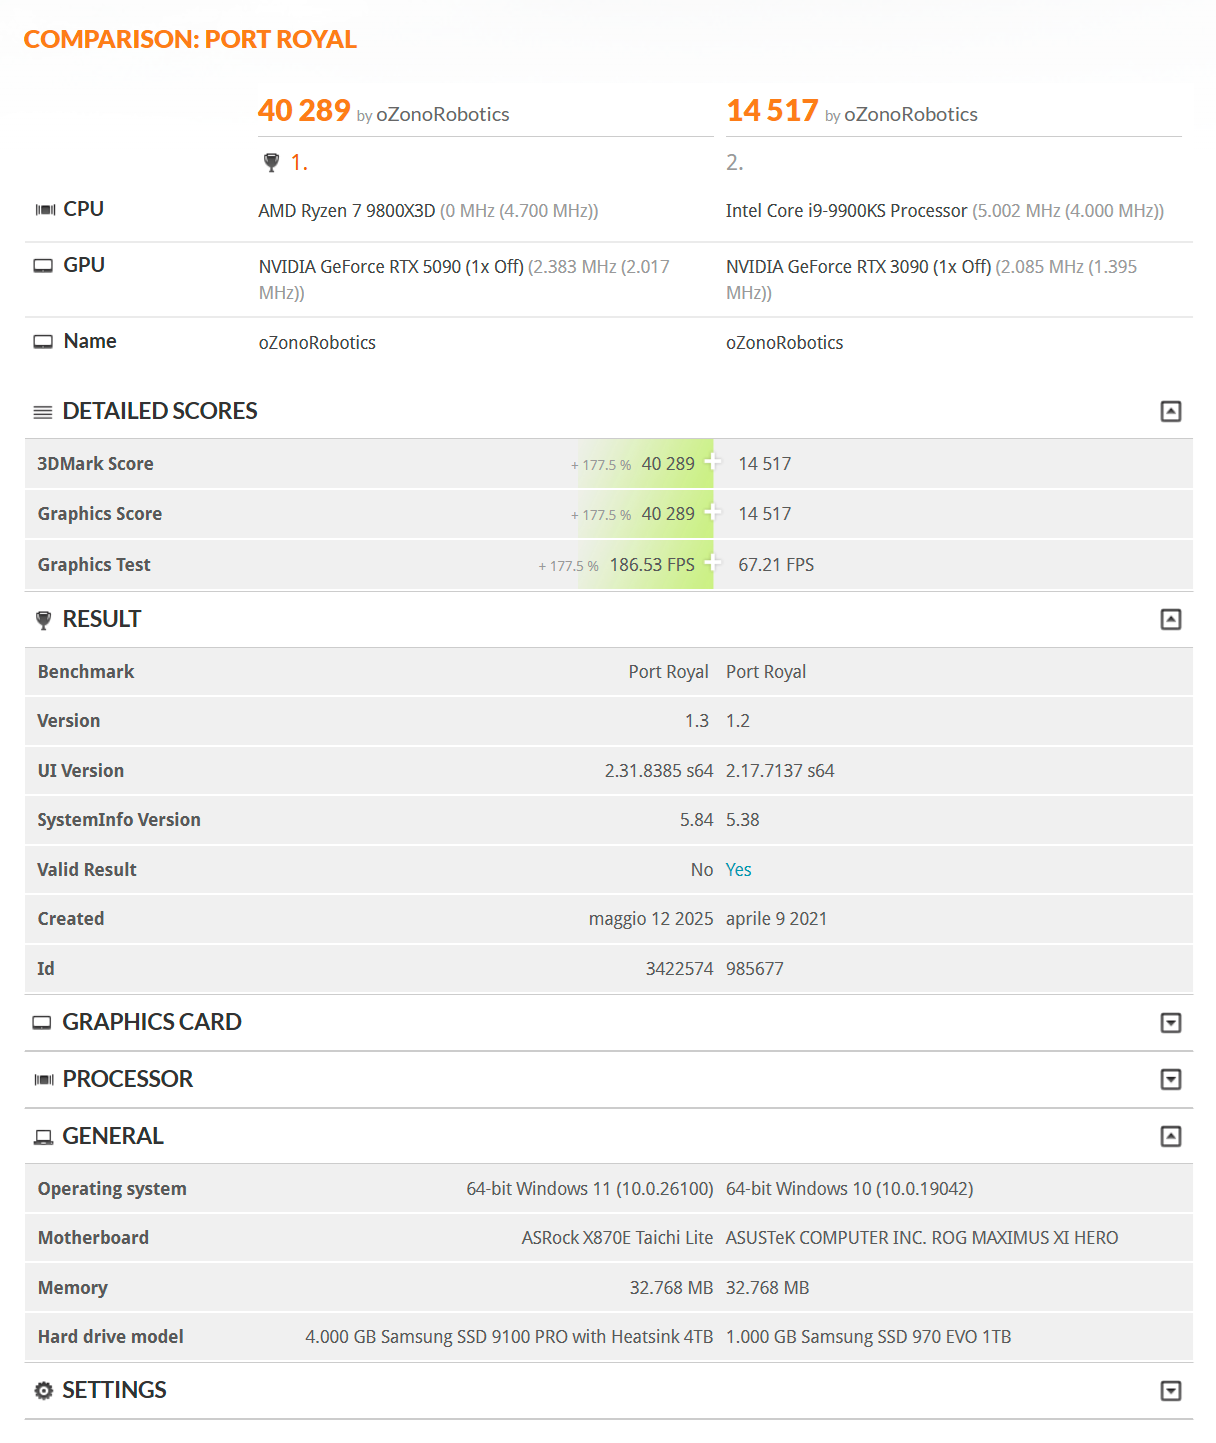This screenshot has height=1443, width=1216.
Task: Click the GPU monitor icon in the header
Action: (43, 266)
